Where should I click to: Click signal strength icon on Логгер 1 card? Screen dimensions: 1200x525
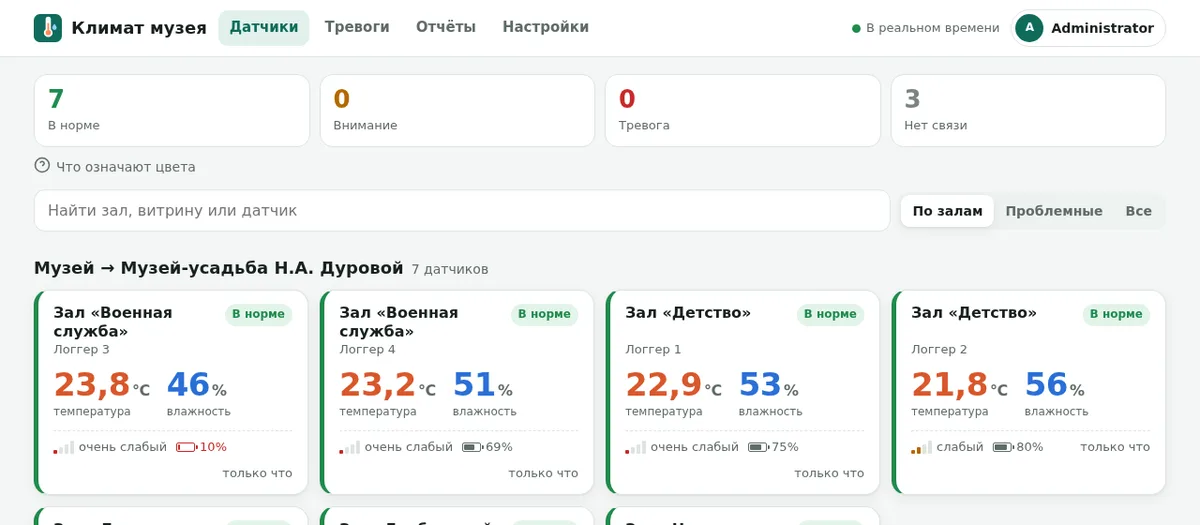pos(635,447)
